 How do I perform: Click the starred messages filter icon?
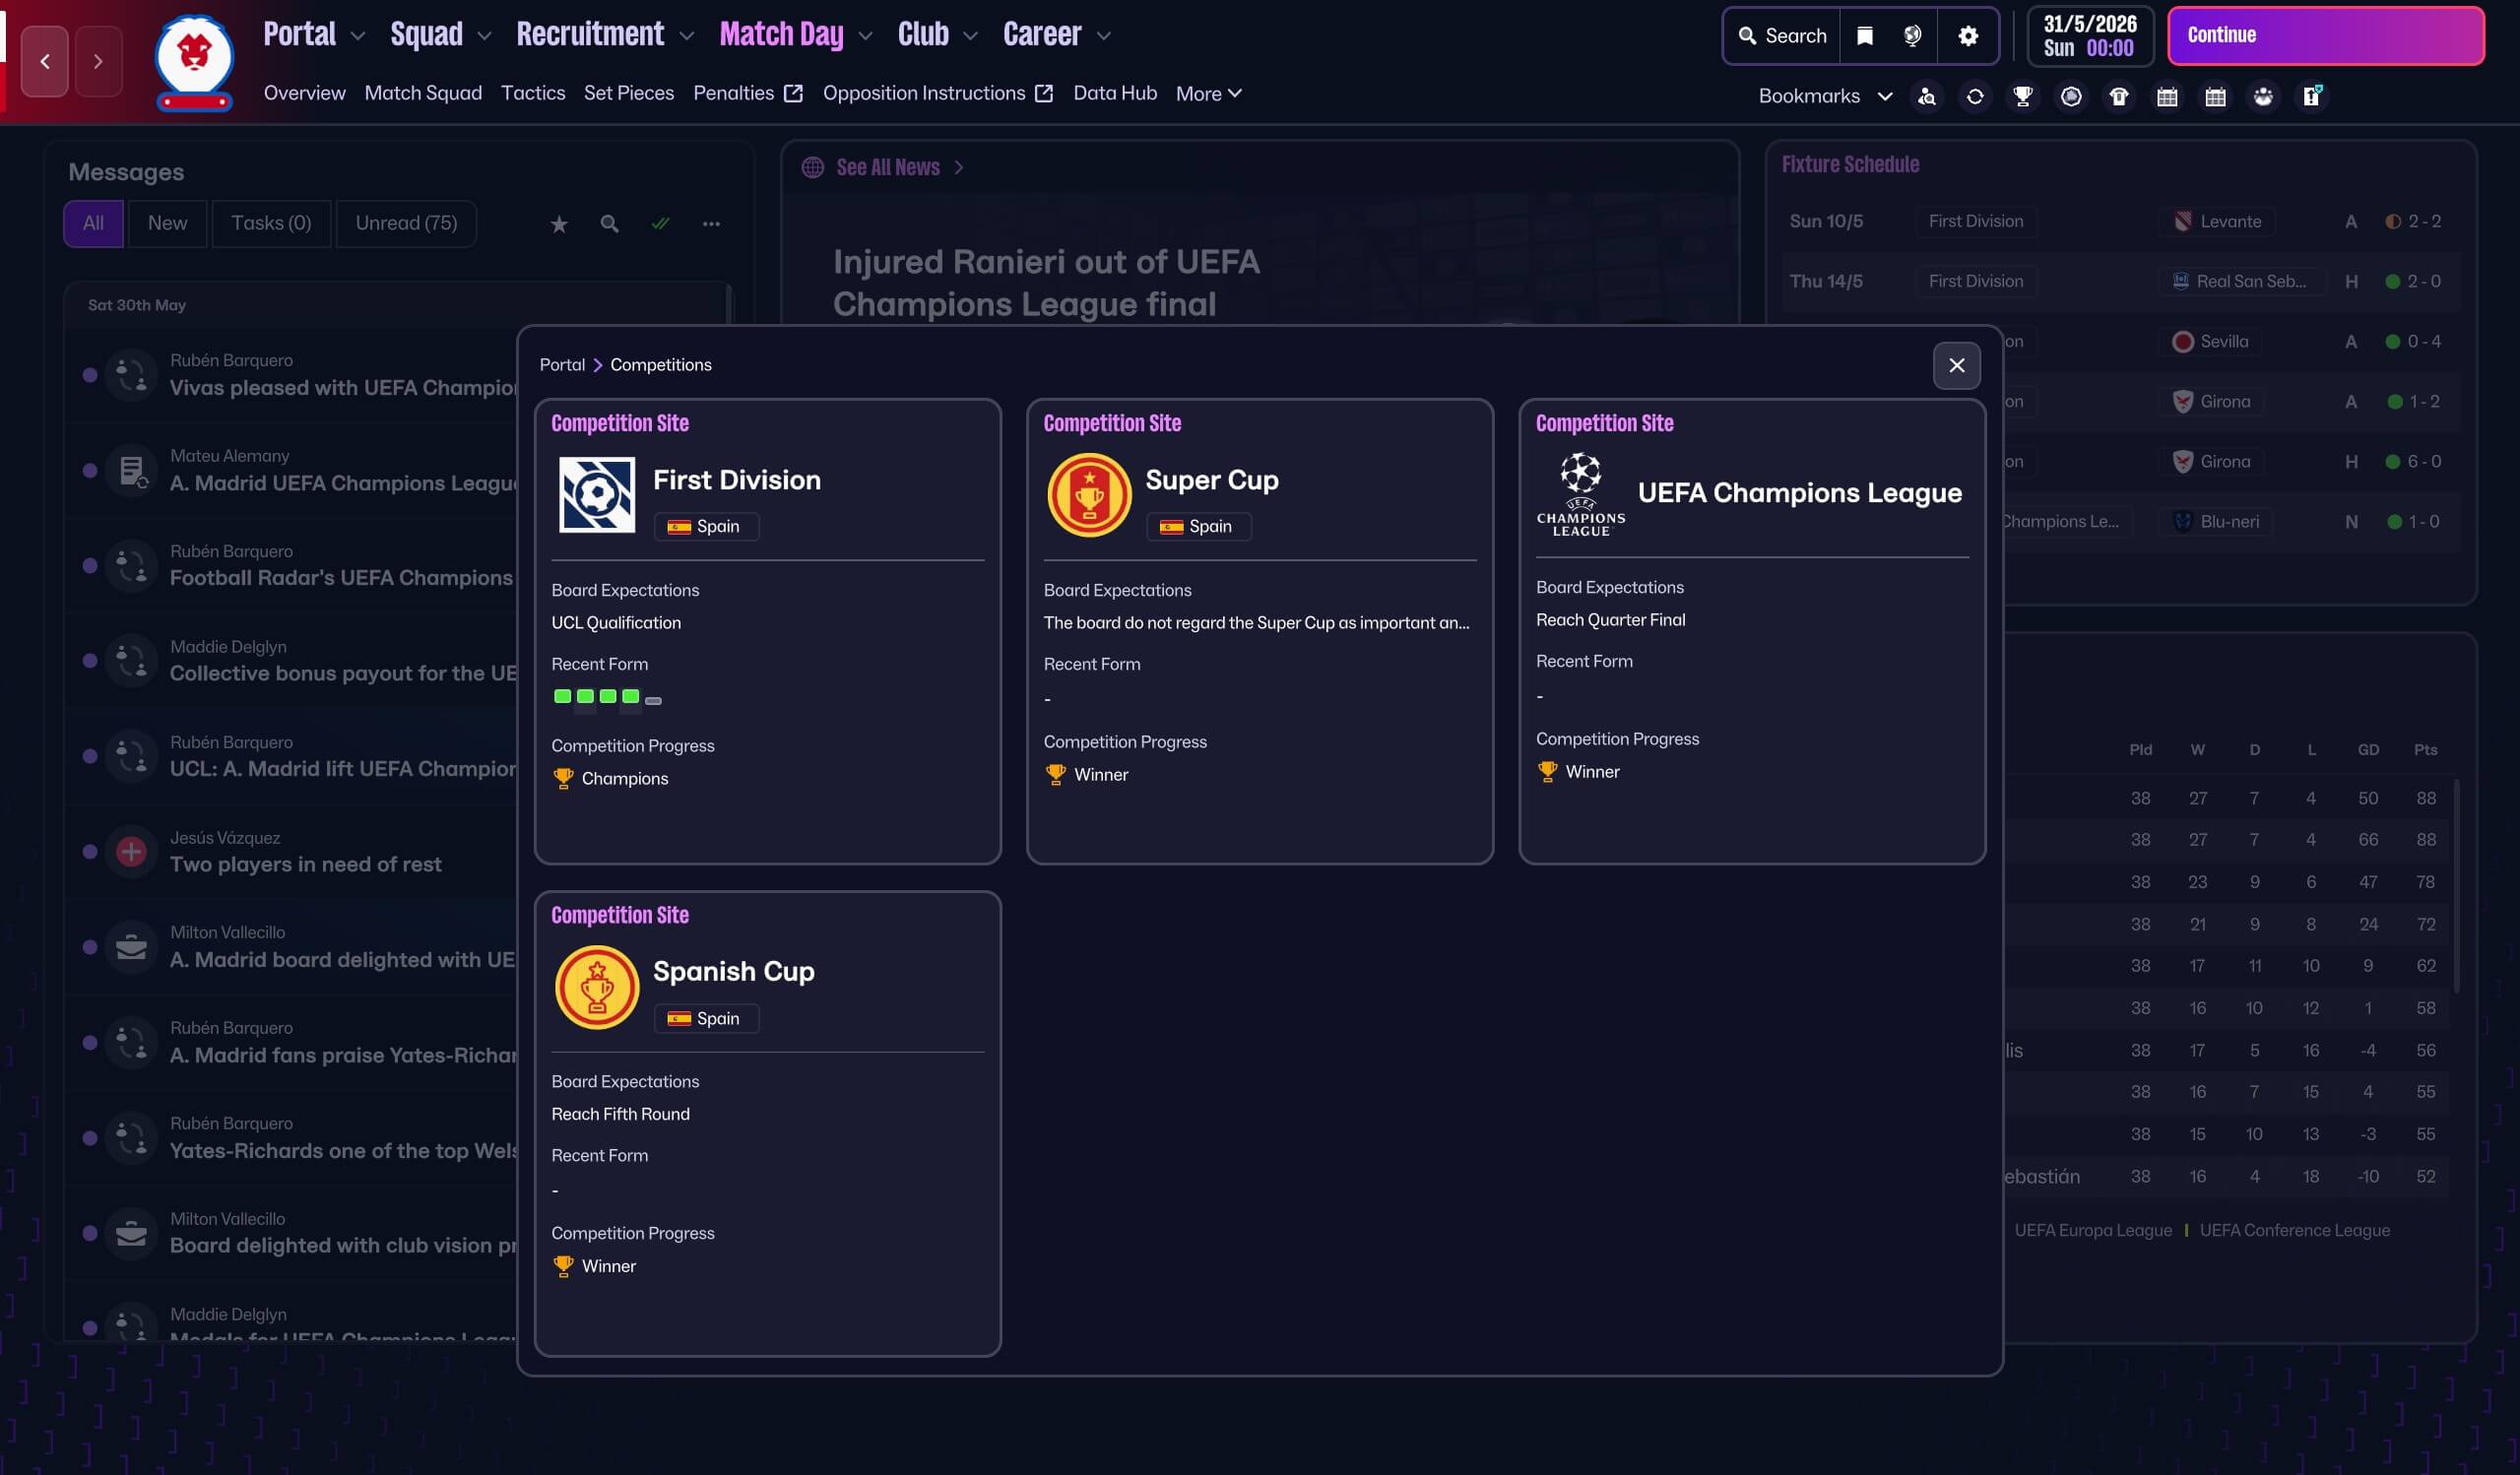tap(559, 223)
